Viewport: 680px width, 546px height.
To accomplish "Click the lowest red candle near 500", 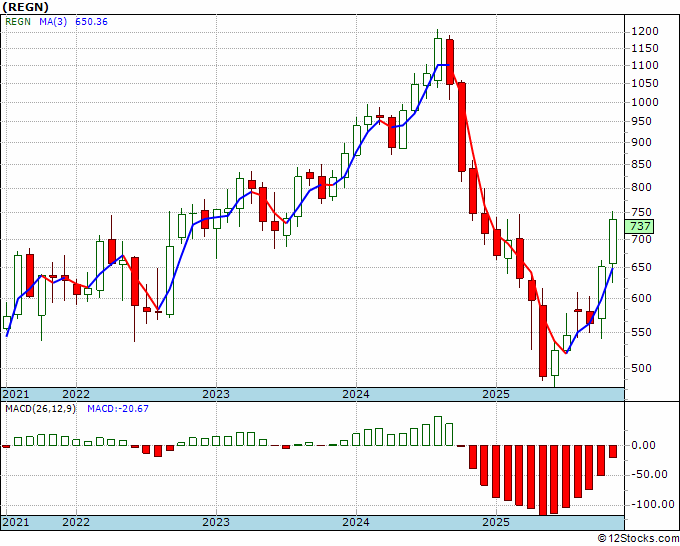I will point(543,341).
